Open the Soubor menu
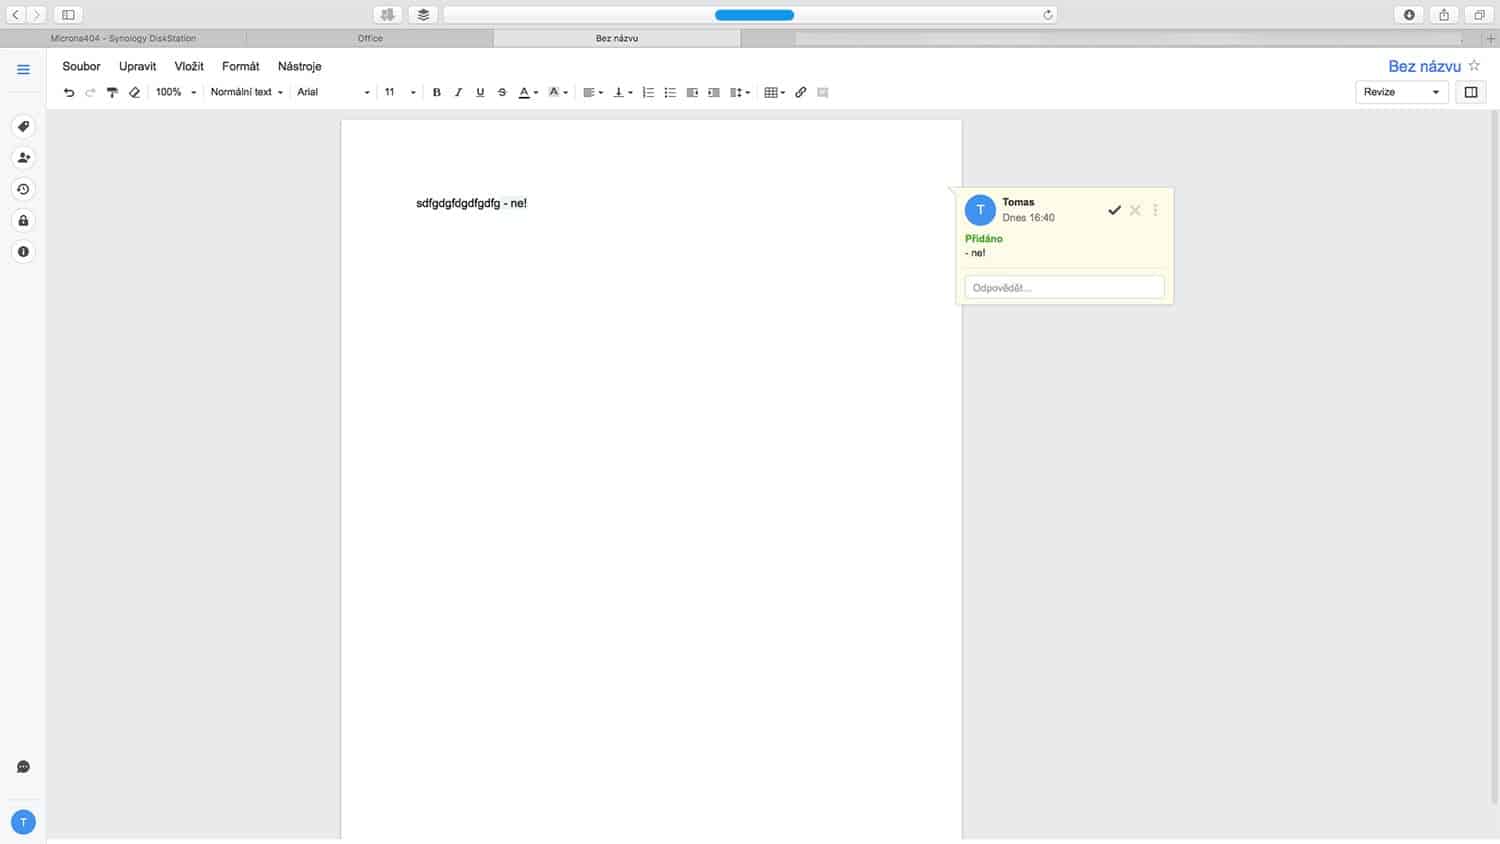This screenshot has width=1500, height=844. 81,66
